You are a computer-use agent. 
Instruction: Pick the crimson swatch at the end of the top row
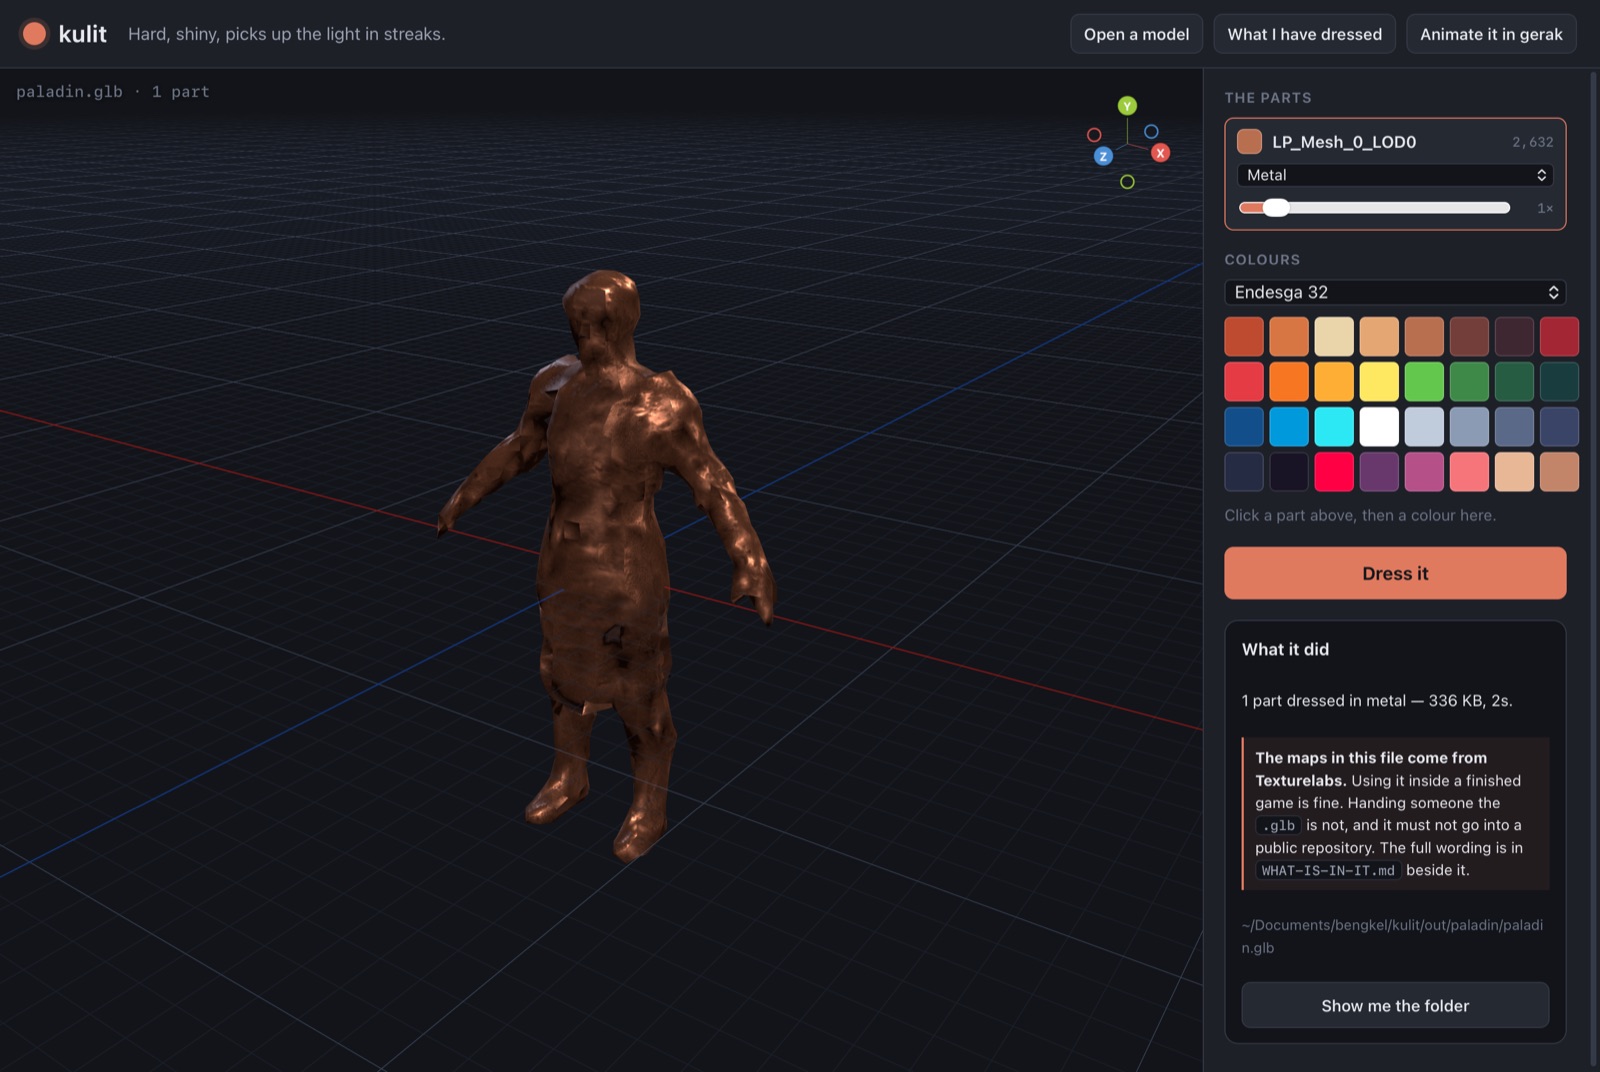pyautogui.click(x=1559, y=337)
